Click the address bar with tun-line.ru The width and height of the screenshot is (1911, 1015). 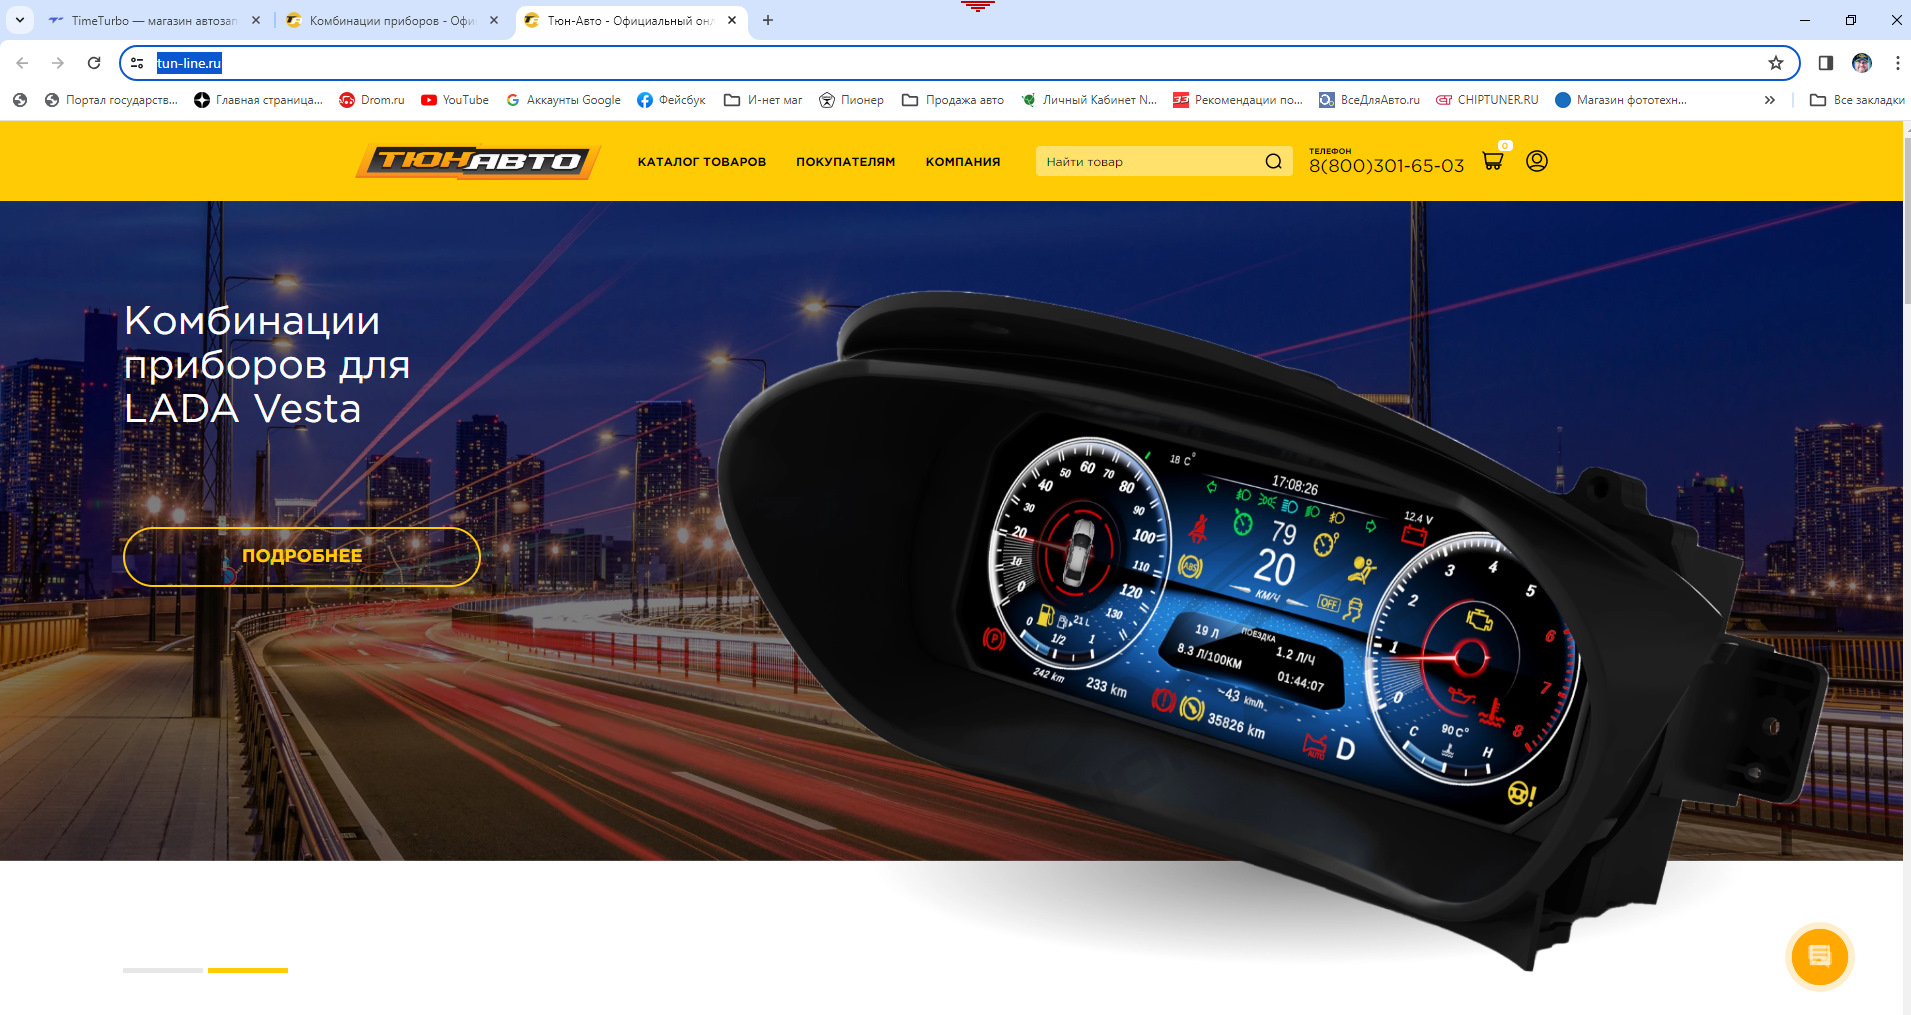960,63
